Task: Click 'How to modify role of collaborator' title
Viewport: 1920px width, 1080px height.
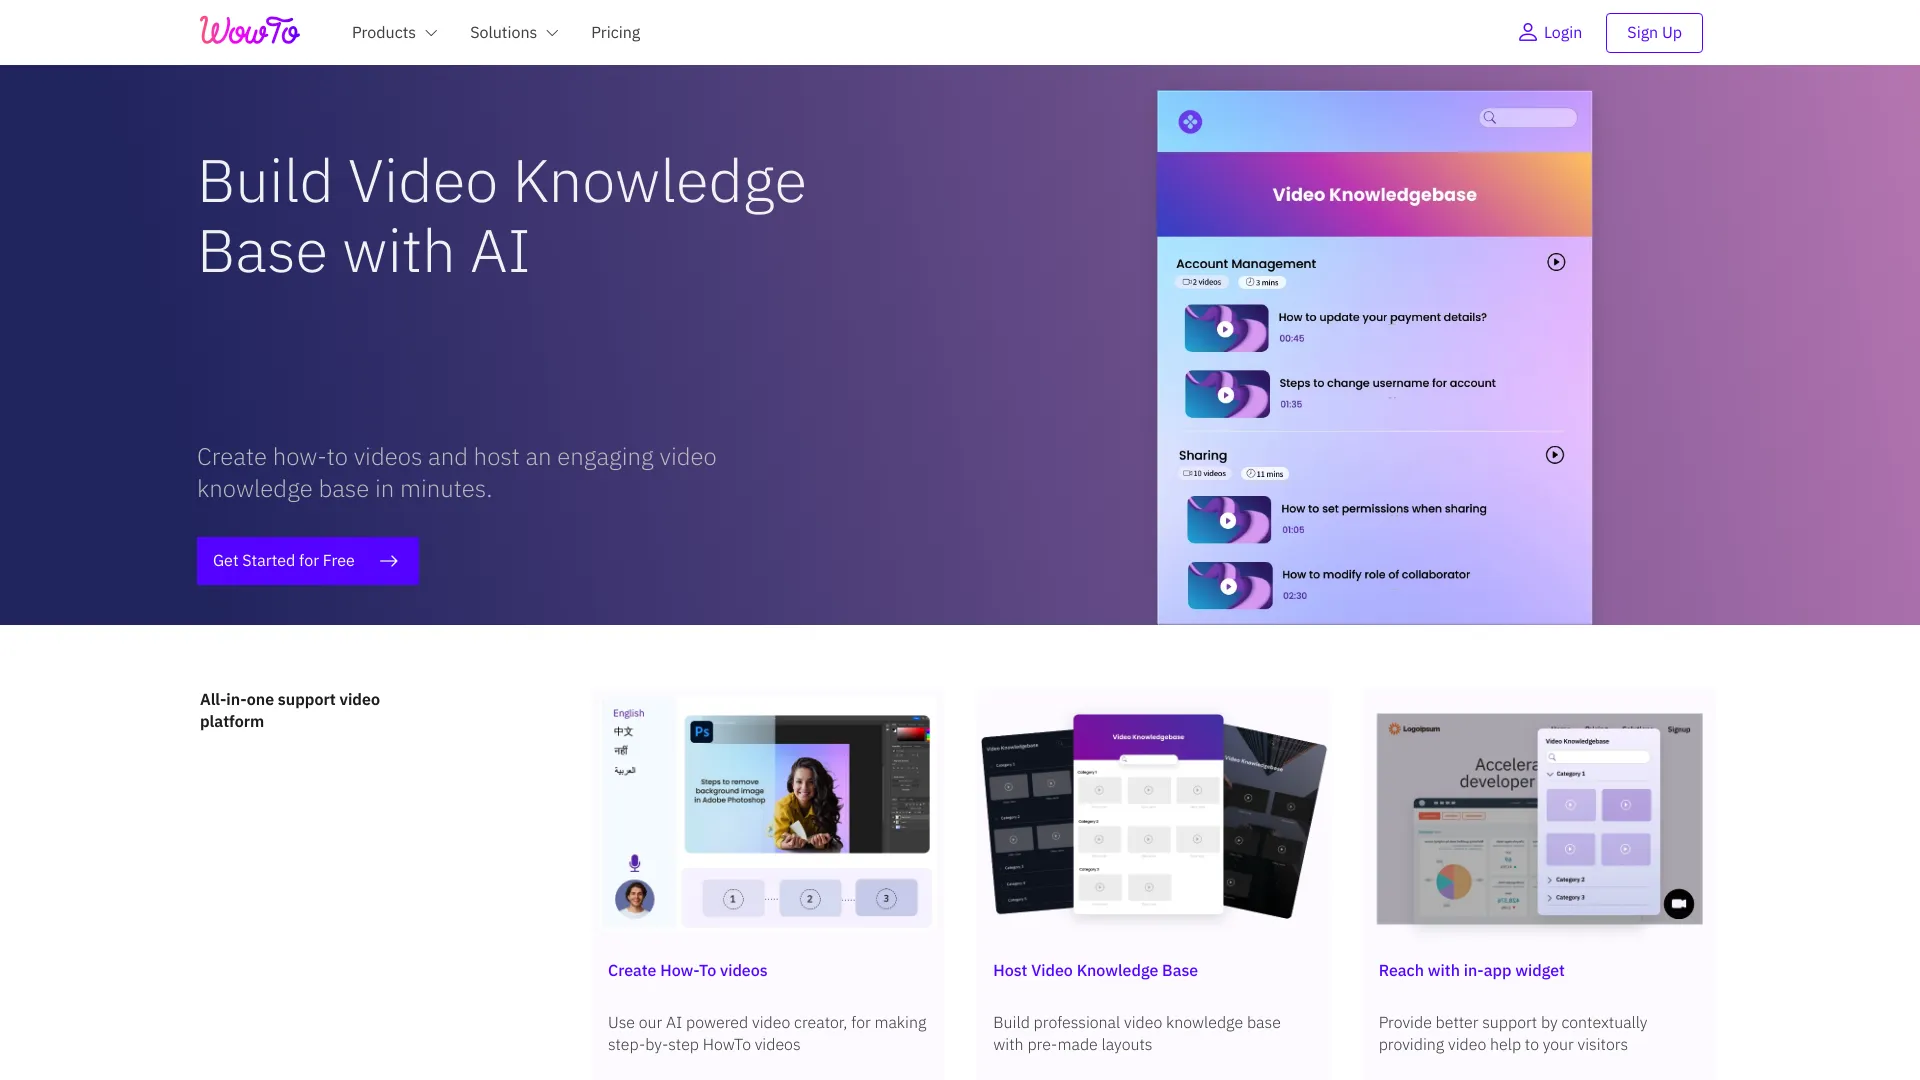Action: pos(1376,575)
